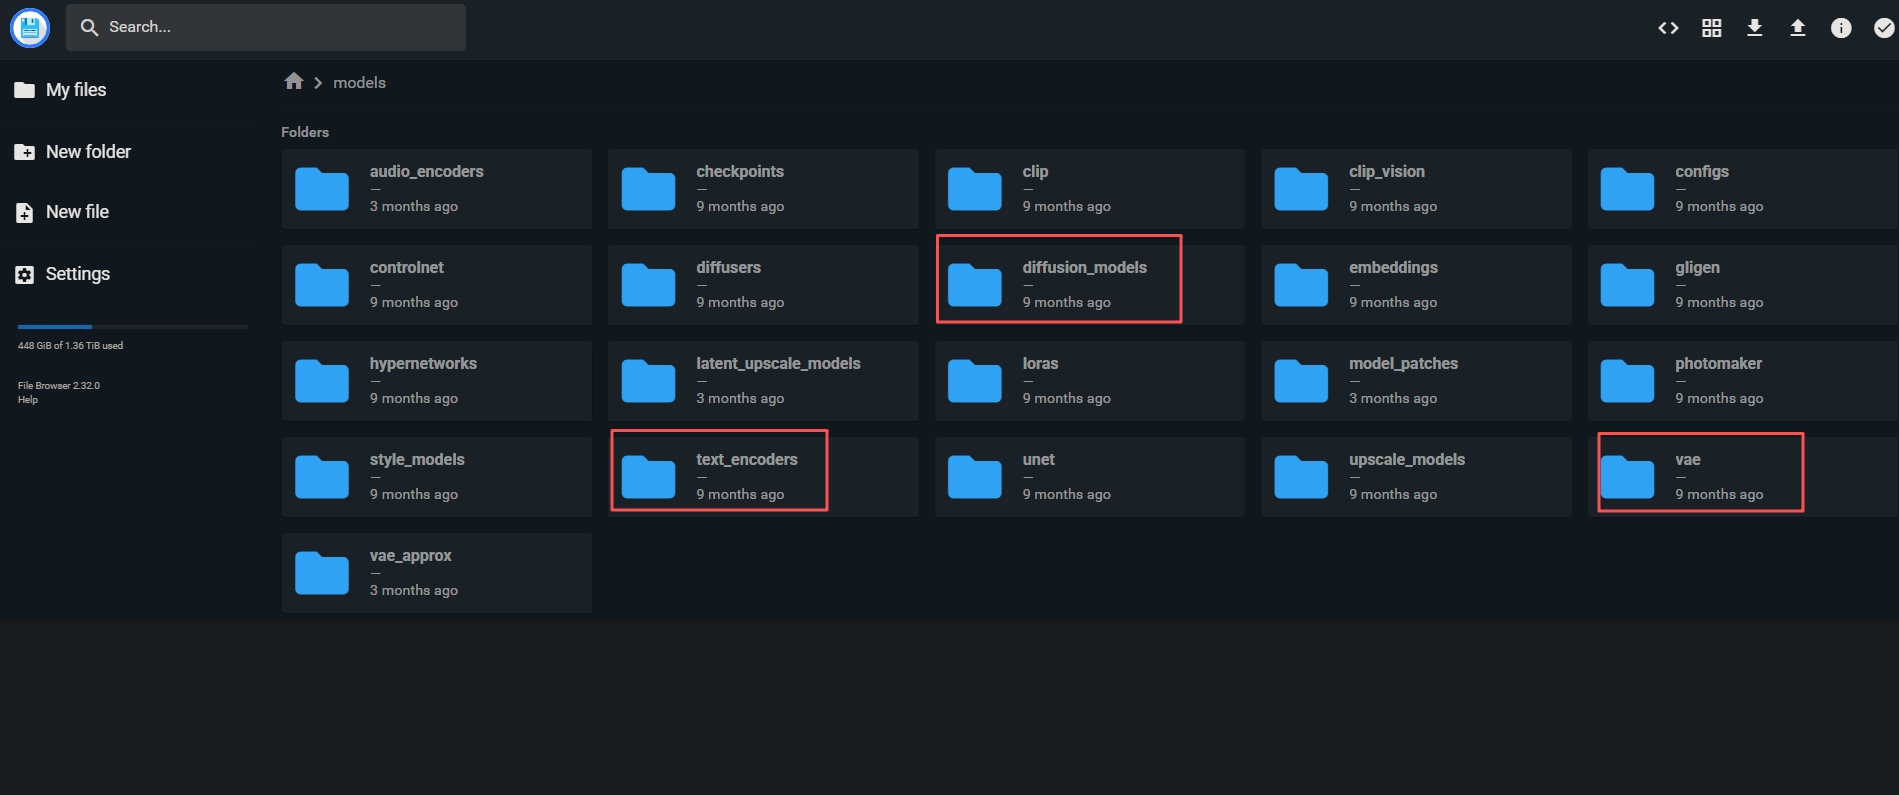Click the download arrow icon

(1755, 28)
